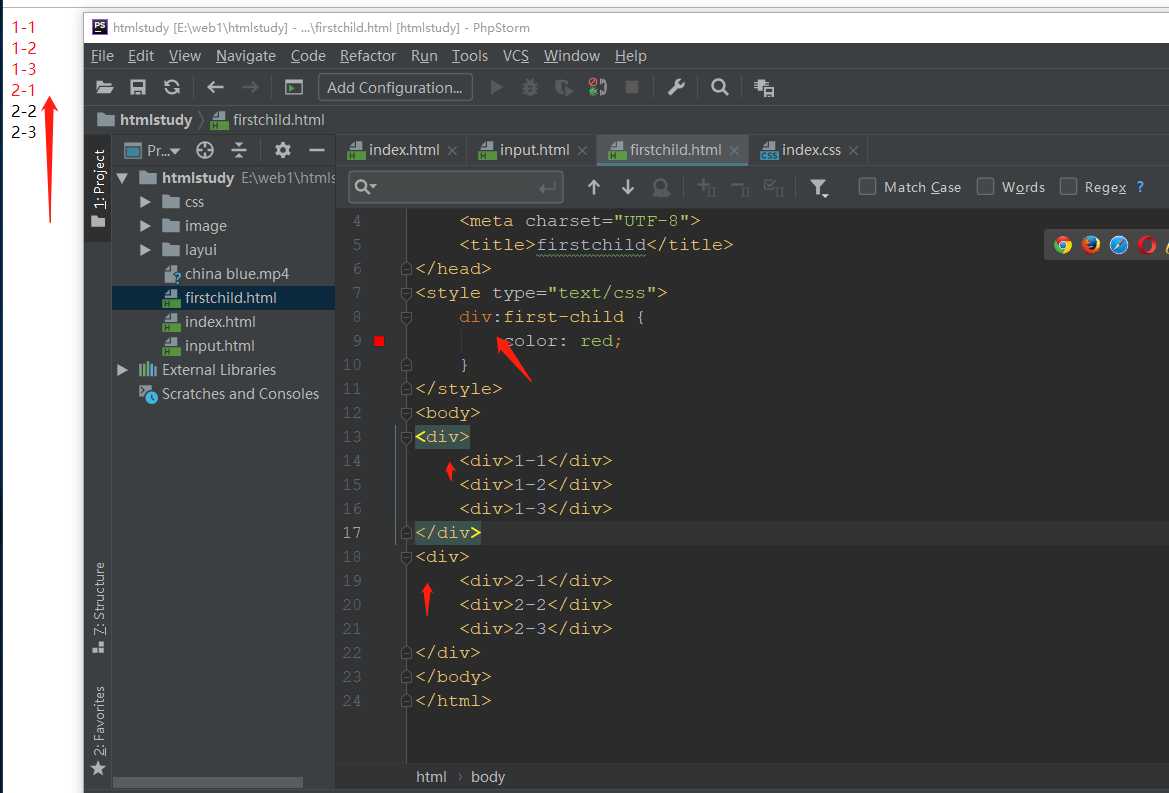Switch to the index.css editor tab
Image resolution: width=1169 pixels, height=793 pixels.
(x=810, y=150)
